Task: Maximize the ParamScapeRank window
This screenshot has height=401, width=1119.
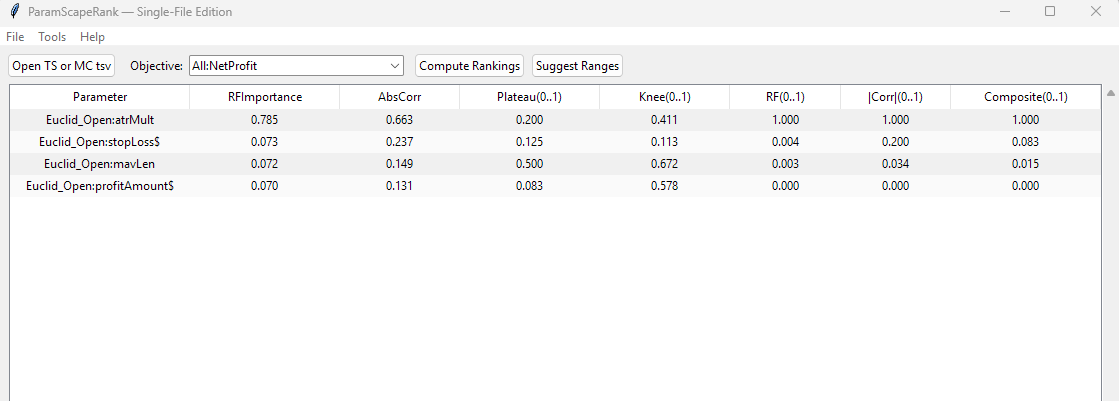Action: 1050,11
